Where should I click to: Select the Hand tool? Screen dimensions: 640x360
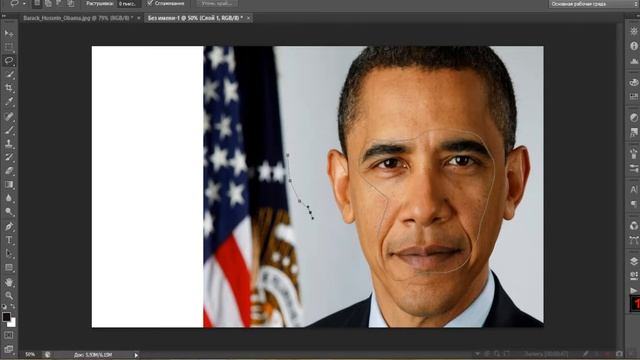click(x=9, y=282)
